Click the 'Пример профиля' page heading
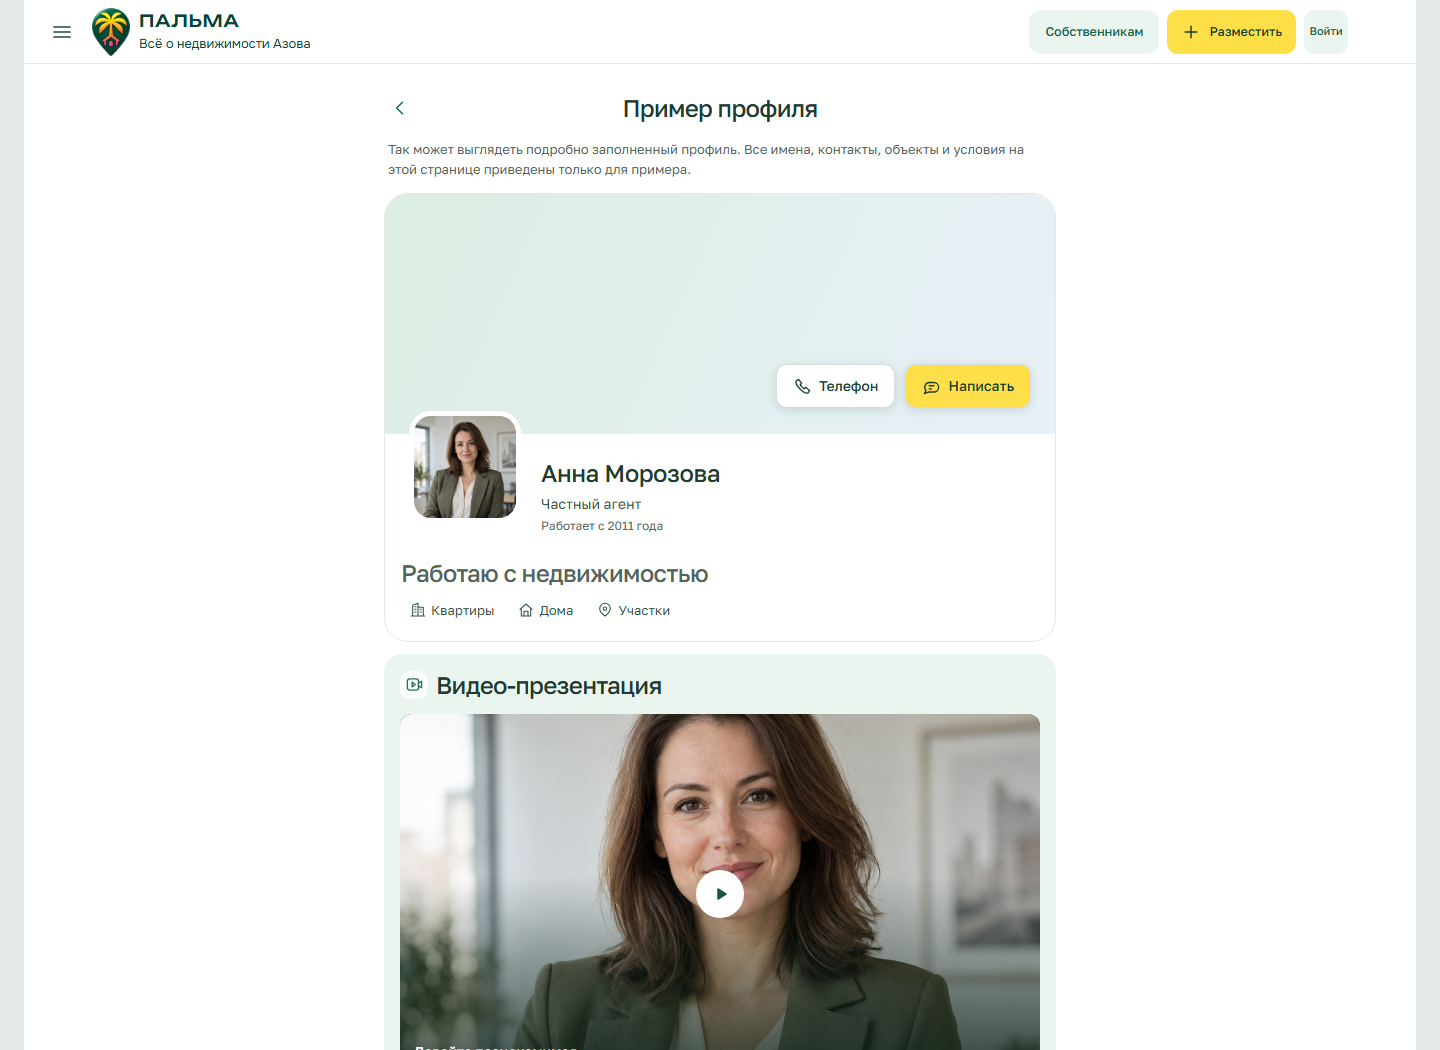Screen dimensions: 1440x1050 (x=720, y=109)
